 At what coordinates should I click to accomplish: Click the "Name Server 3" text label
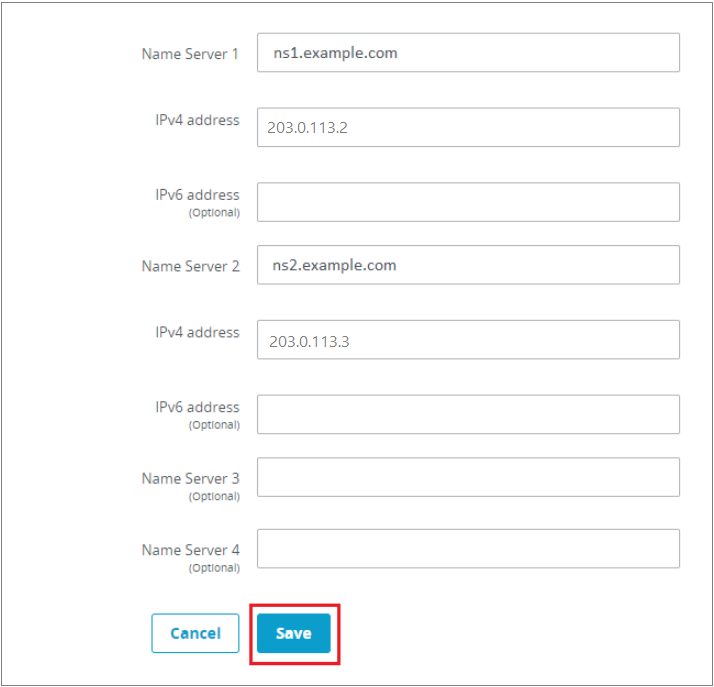pyautogui.click(x=190, y=478)
